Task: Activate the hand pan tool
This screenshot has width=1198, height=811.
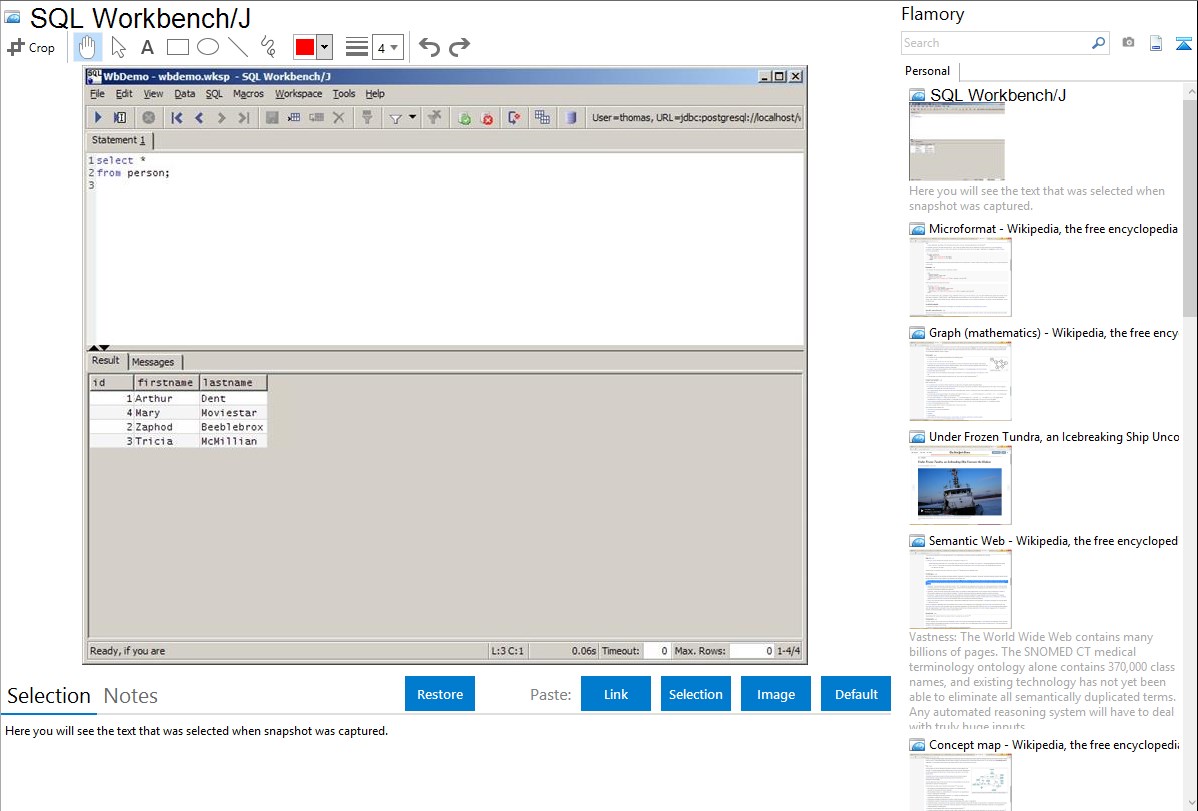Action: pos(87,47)
